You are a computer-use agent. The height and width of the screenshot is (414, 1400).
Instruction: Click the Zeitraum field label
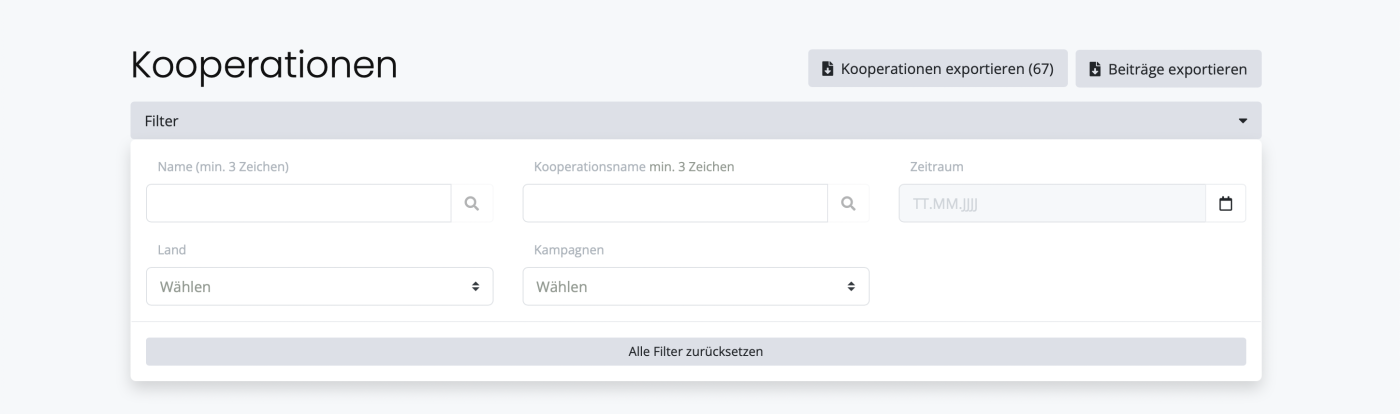936,167
